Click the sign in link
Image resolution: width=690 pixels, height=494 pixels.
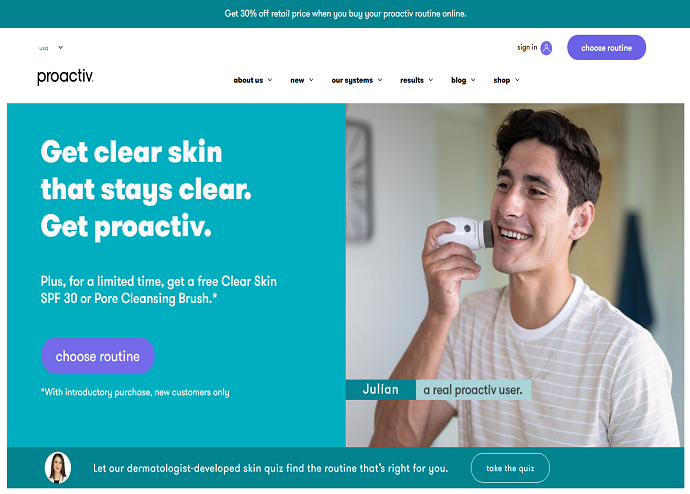(527, 48)
